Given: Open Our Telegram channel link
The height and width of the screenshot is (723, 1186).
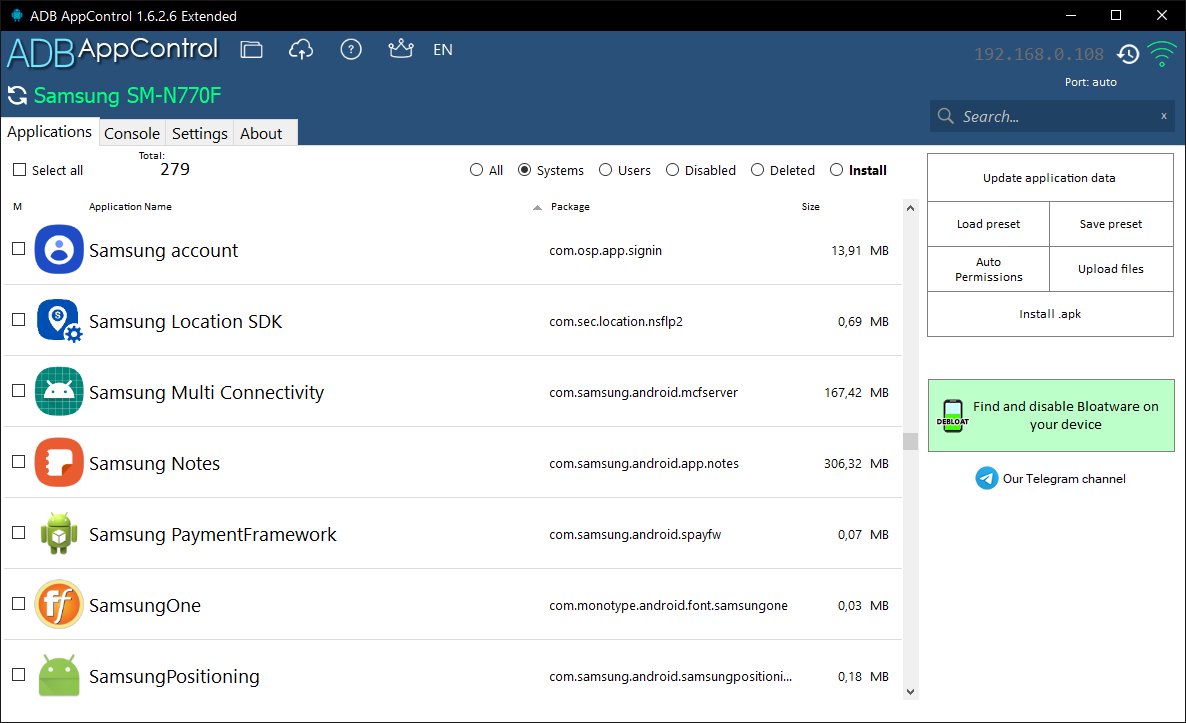Looking at the screenshot, I should [x=1064, y=479].
